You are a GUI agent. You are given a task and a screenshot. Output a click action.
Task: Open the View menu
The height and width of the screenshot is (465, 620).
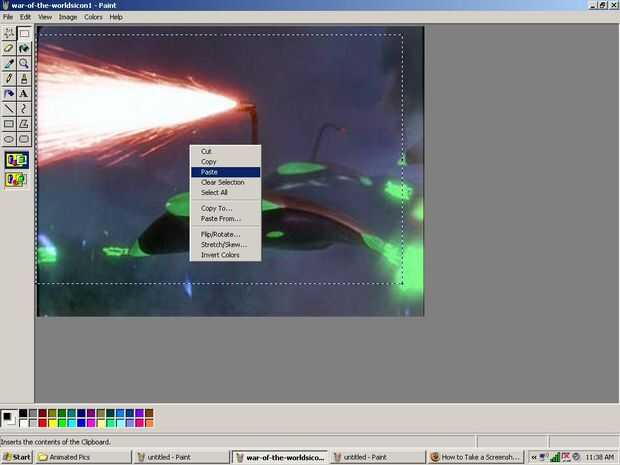45,17
